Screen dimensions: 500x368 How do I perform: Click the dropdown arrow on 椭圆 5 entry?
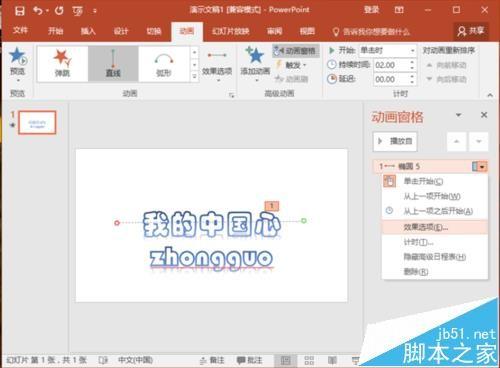point(482,166)
